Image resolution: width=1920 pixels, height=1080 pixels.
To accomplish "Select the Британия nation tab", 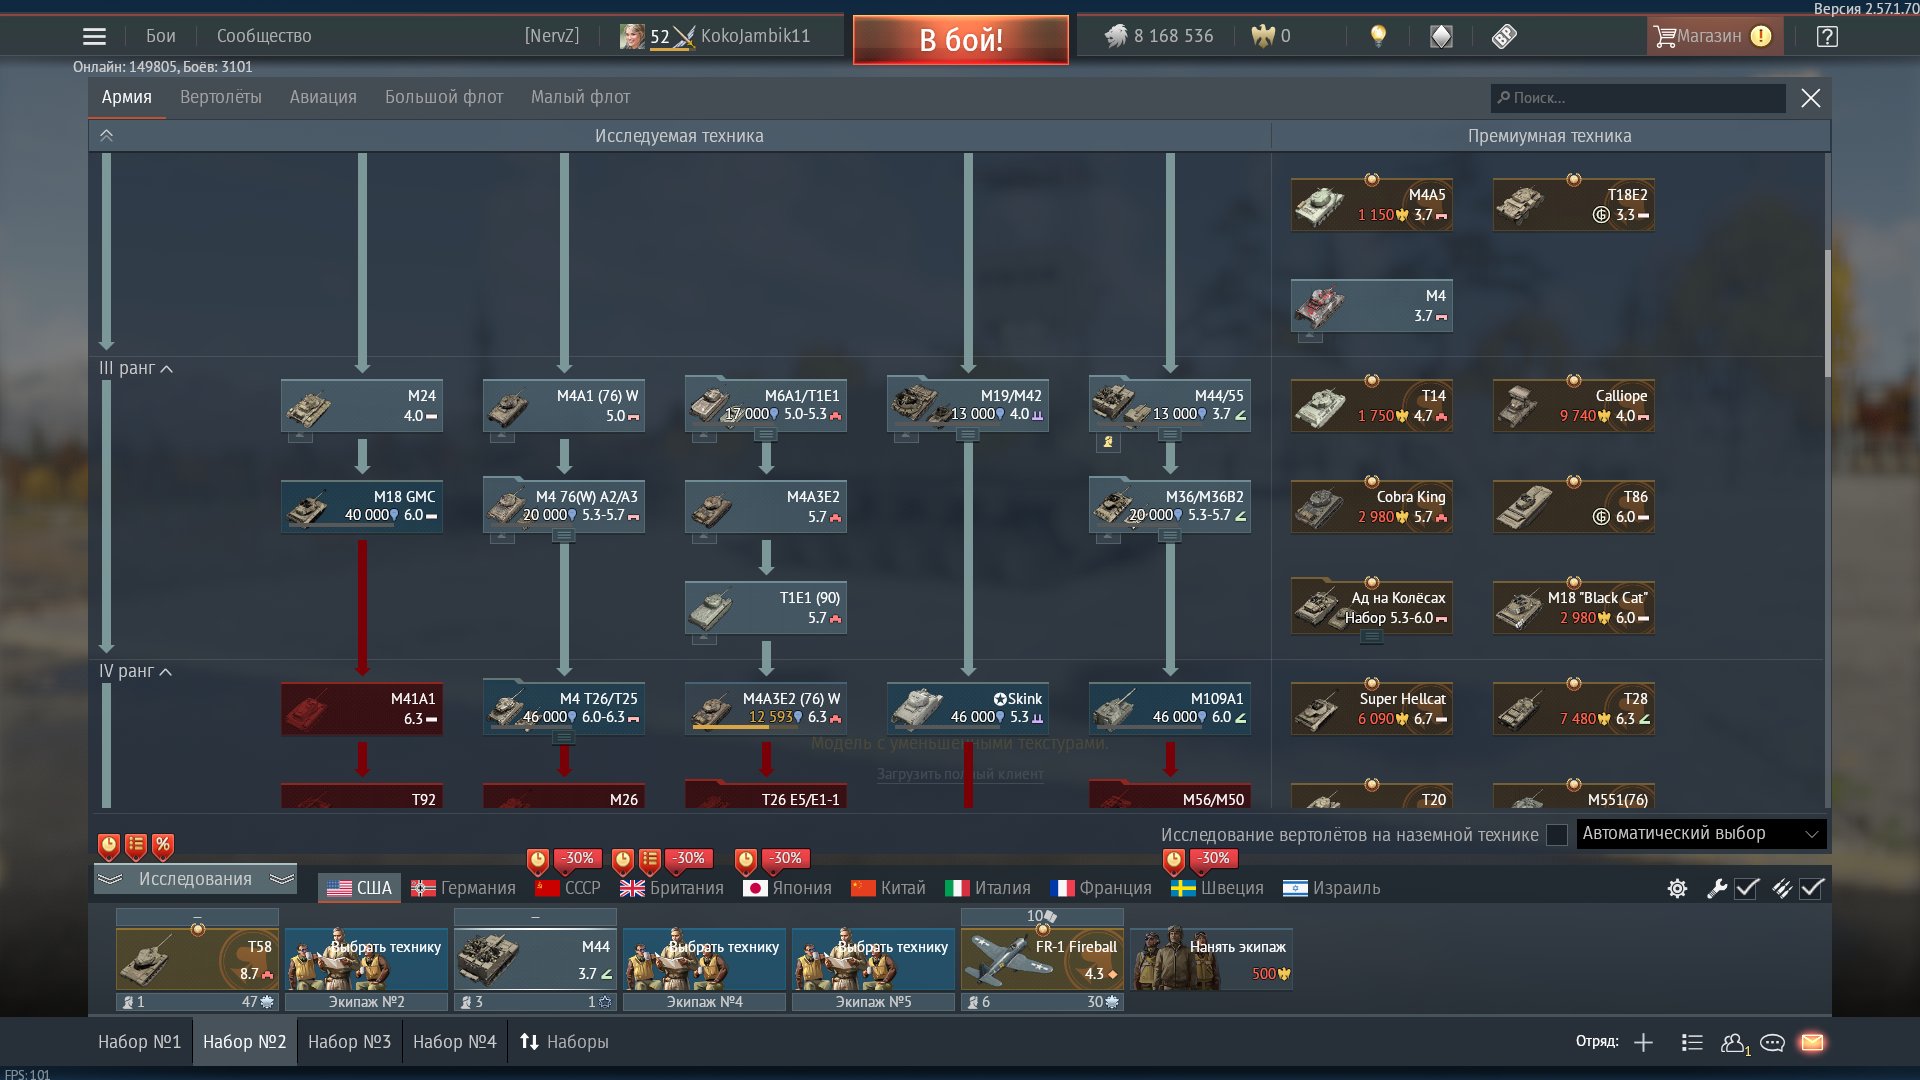I will [672, 888].
